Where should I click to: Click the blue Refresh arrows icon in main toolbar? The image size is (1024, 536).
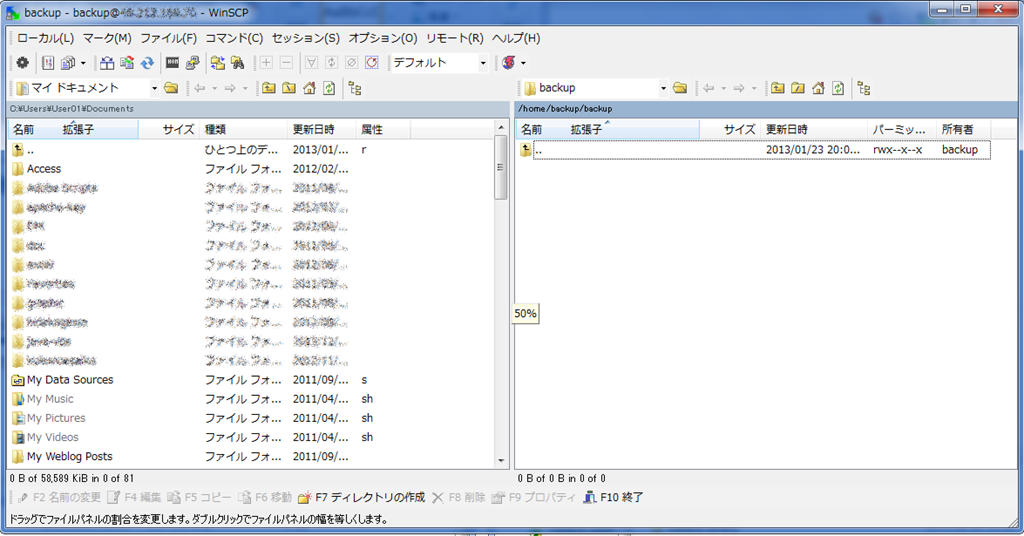tap(148, 63)
